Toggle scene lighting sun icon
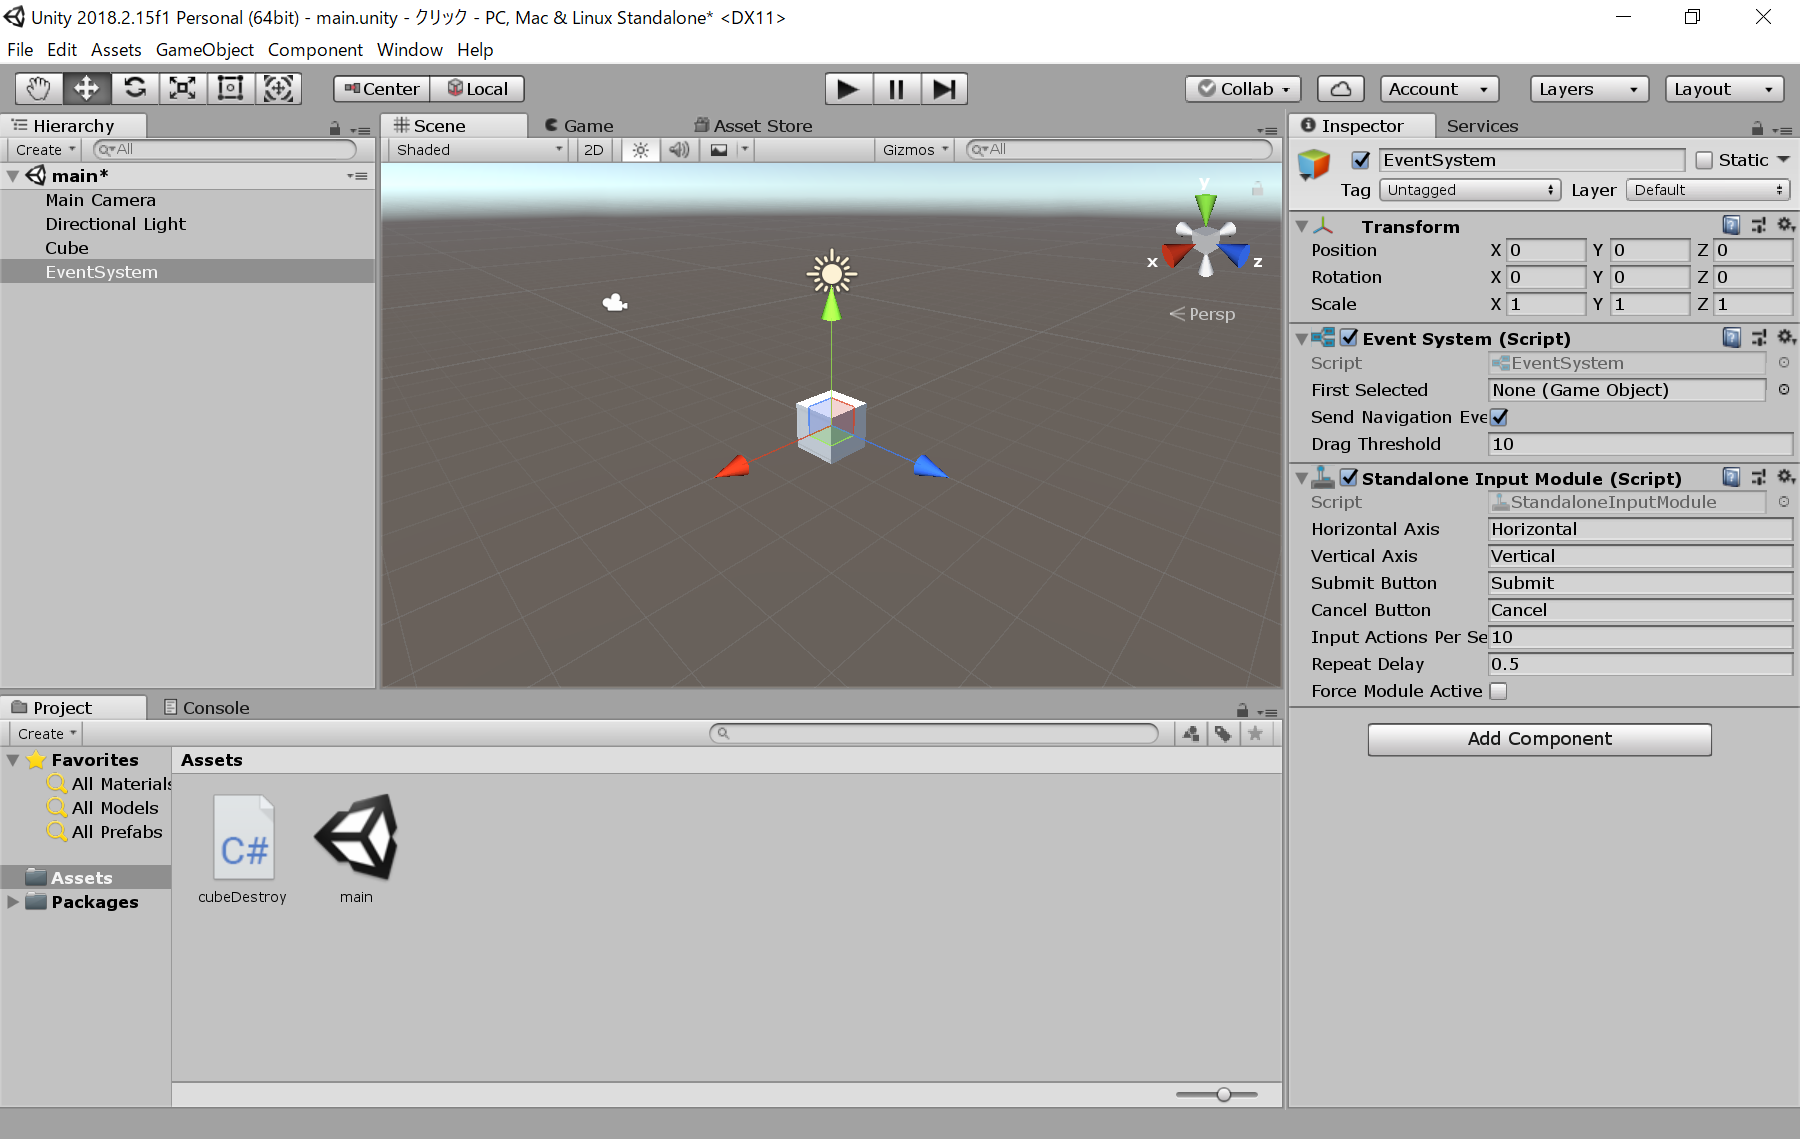 point(640,150)
